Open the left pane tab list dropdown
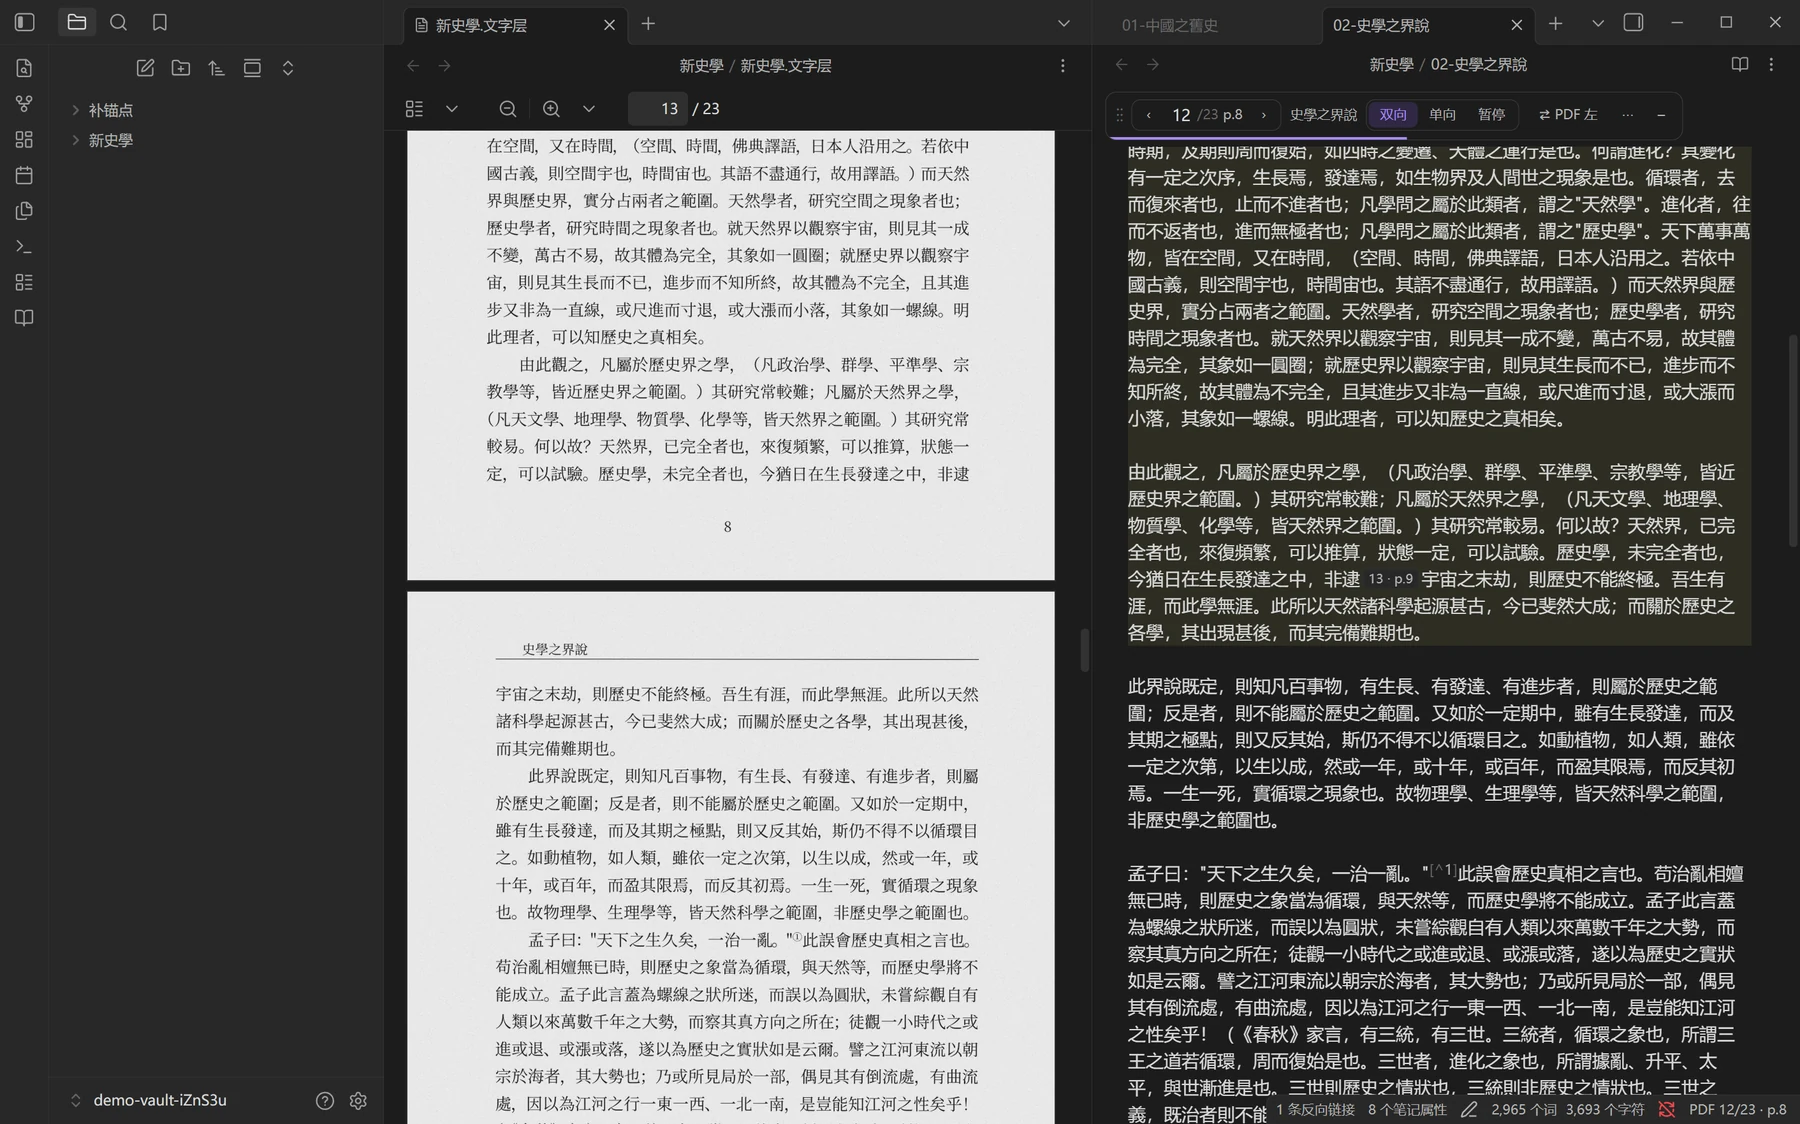Image resolution: width=1800 pixels, height=1124 pixels. 1064,23
